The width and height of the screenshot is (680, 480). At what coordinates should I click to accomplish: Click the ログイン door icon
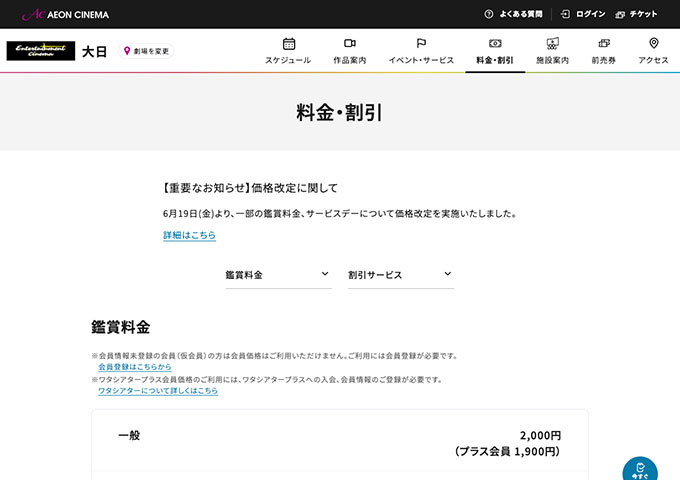pos(565,14)
